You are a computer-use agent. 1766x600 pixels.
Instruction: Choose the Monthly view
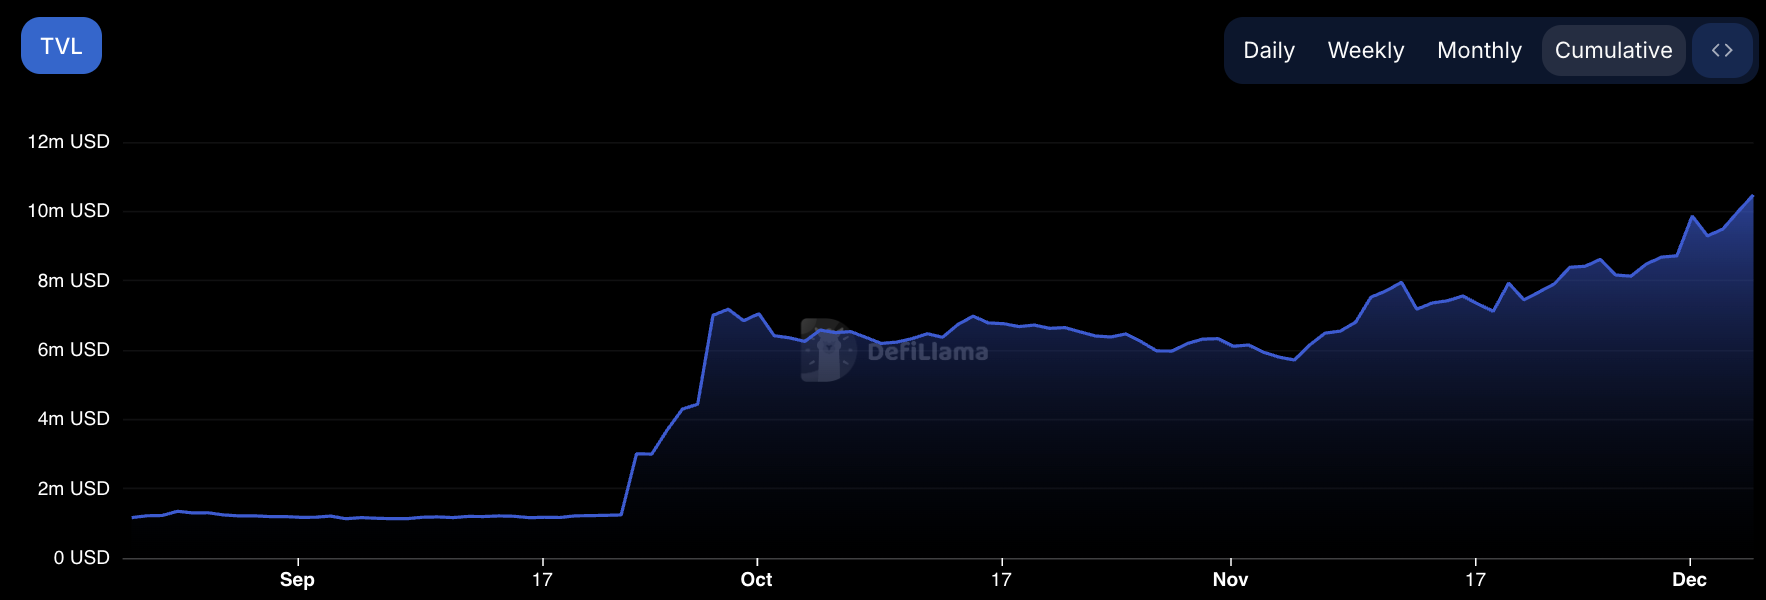point(1478,50)
